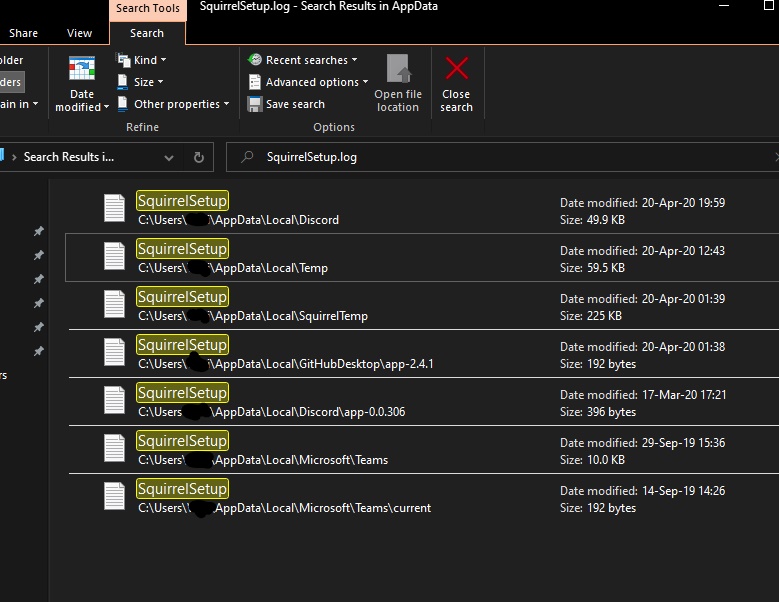Select SquirrelSetup in AppData\Local\Temp
Viewport: 779px width, 602px height.
point(182,249)
